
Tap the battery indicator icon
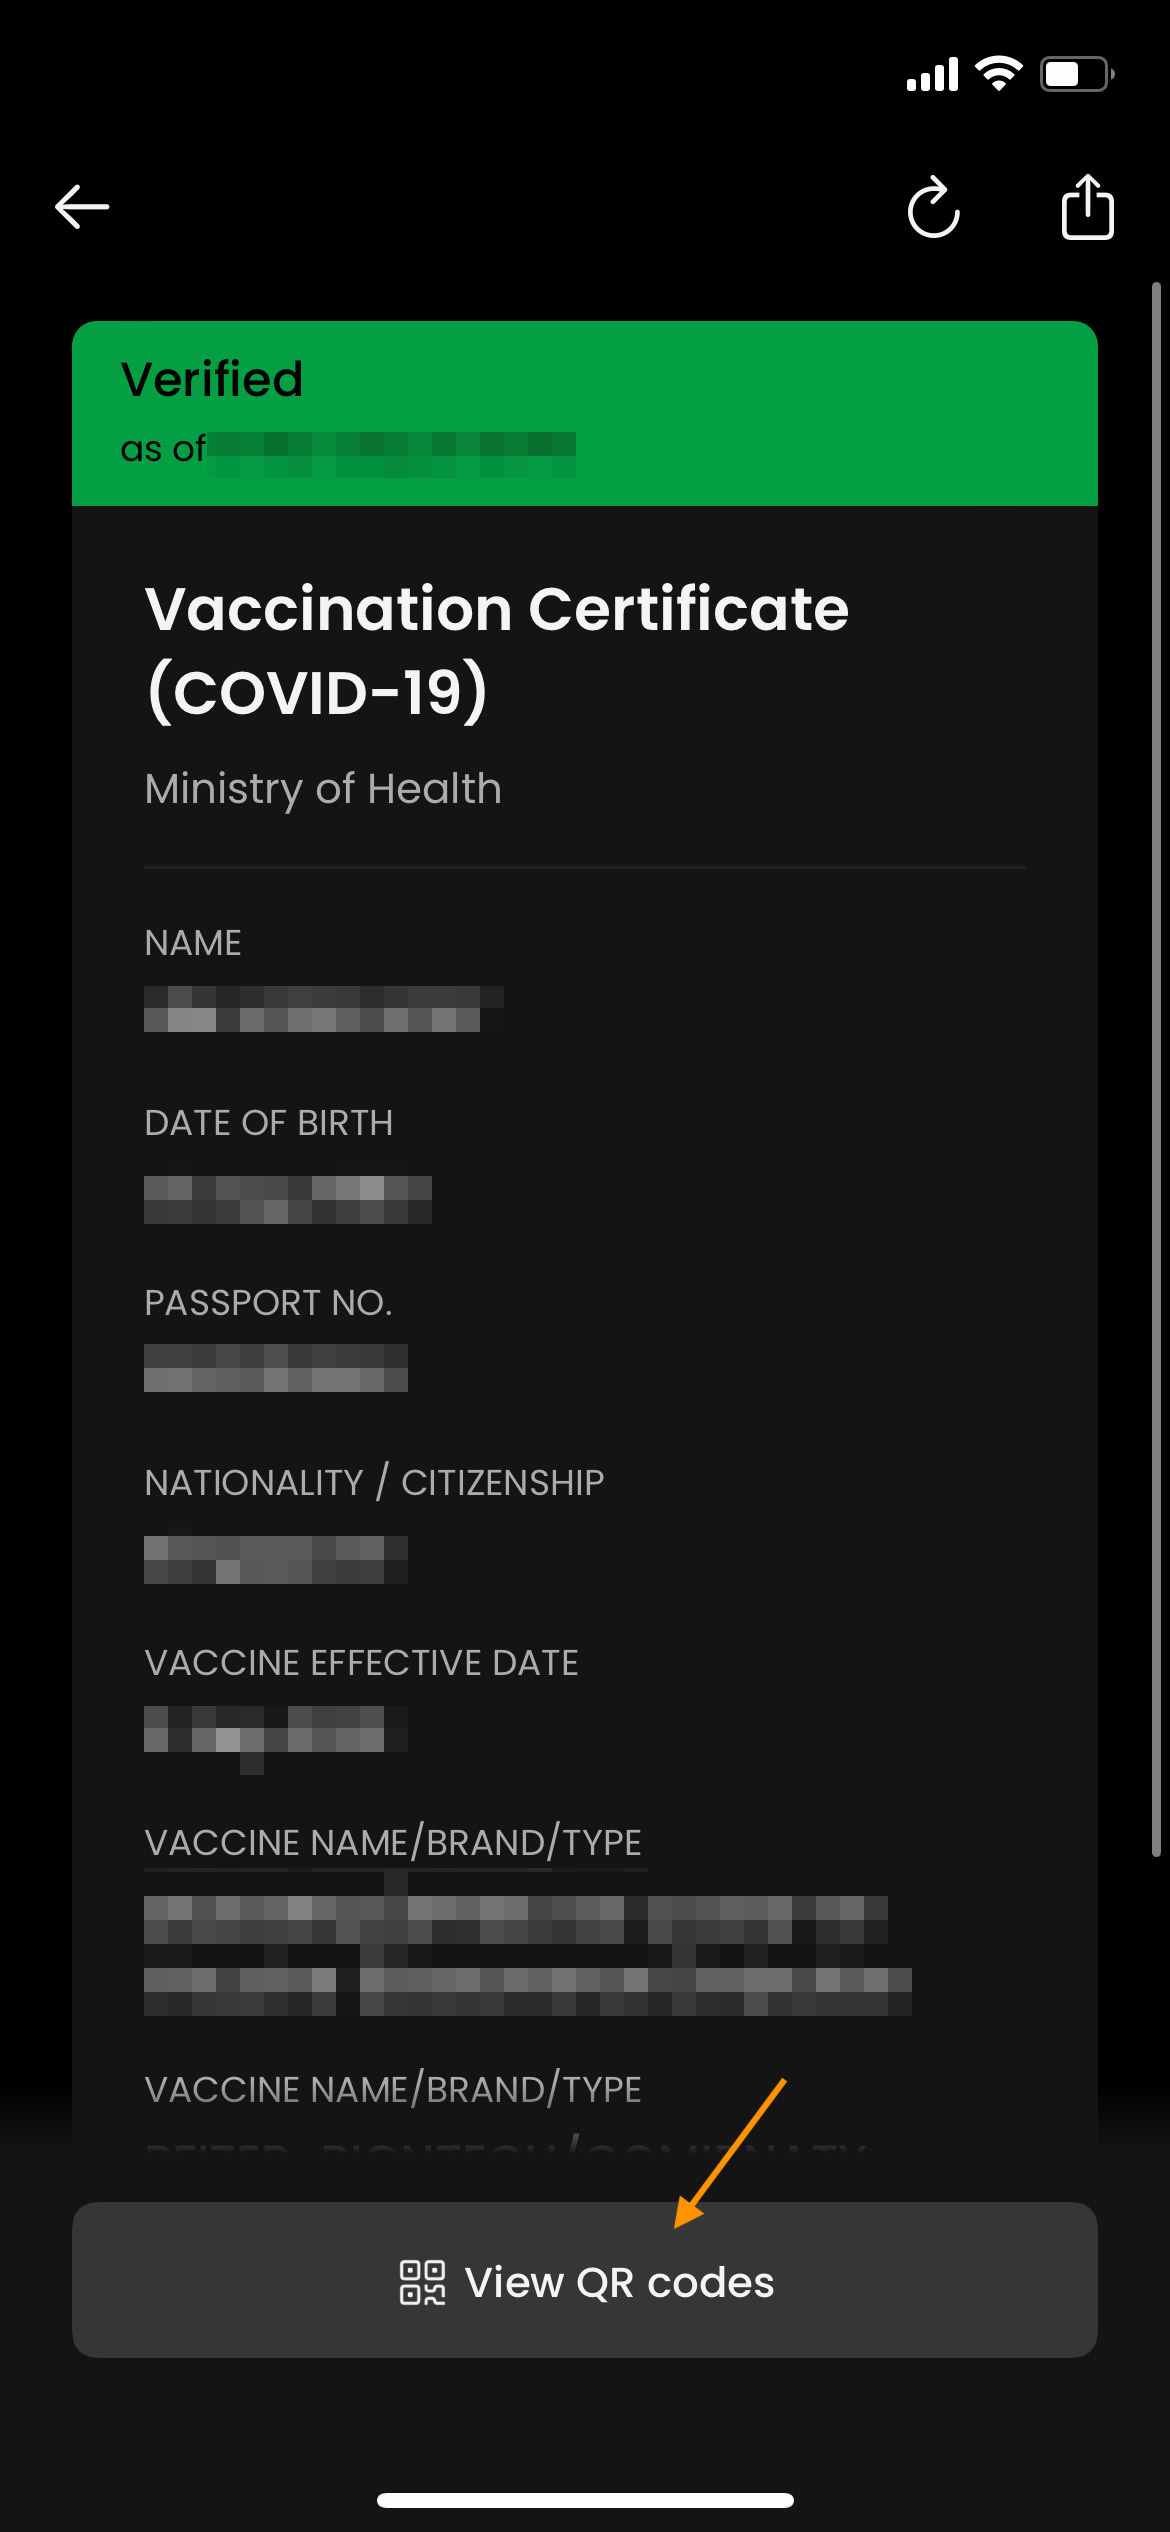pos(1077,74)
